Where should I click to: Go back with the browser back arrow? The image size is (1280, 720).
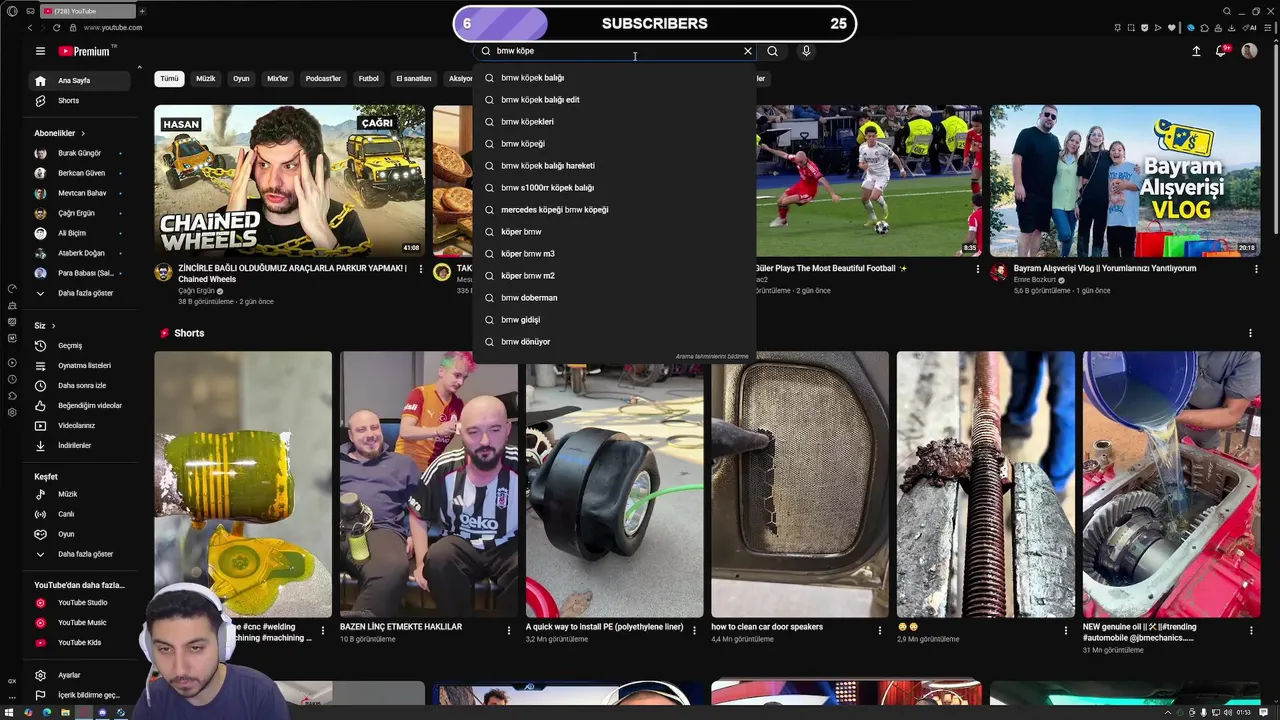tap(30, 27)
